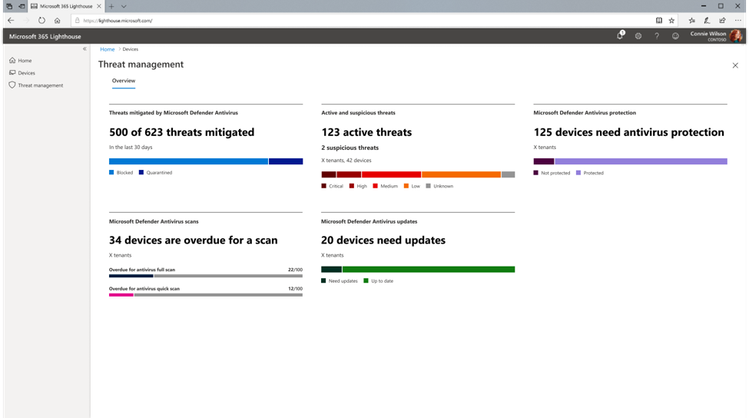Click '125 devices need antivirus protection' heading
This screenshot has width=749, height=418.
pos(629,132)
